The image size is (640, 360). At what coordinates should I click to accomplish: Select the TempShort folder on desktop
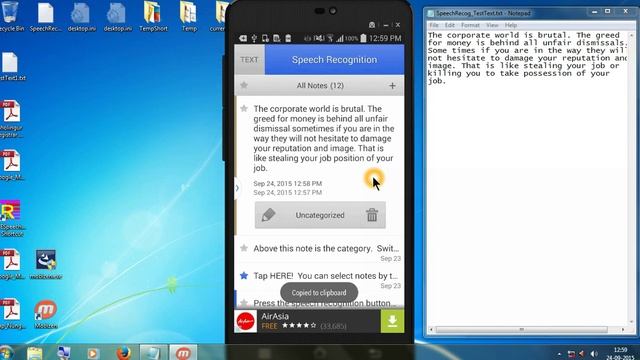[x=153, y=16]
